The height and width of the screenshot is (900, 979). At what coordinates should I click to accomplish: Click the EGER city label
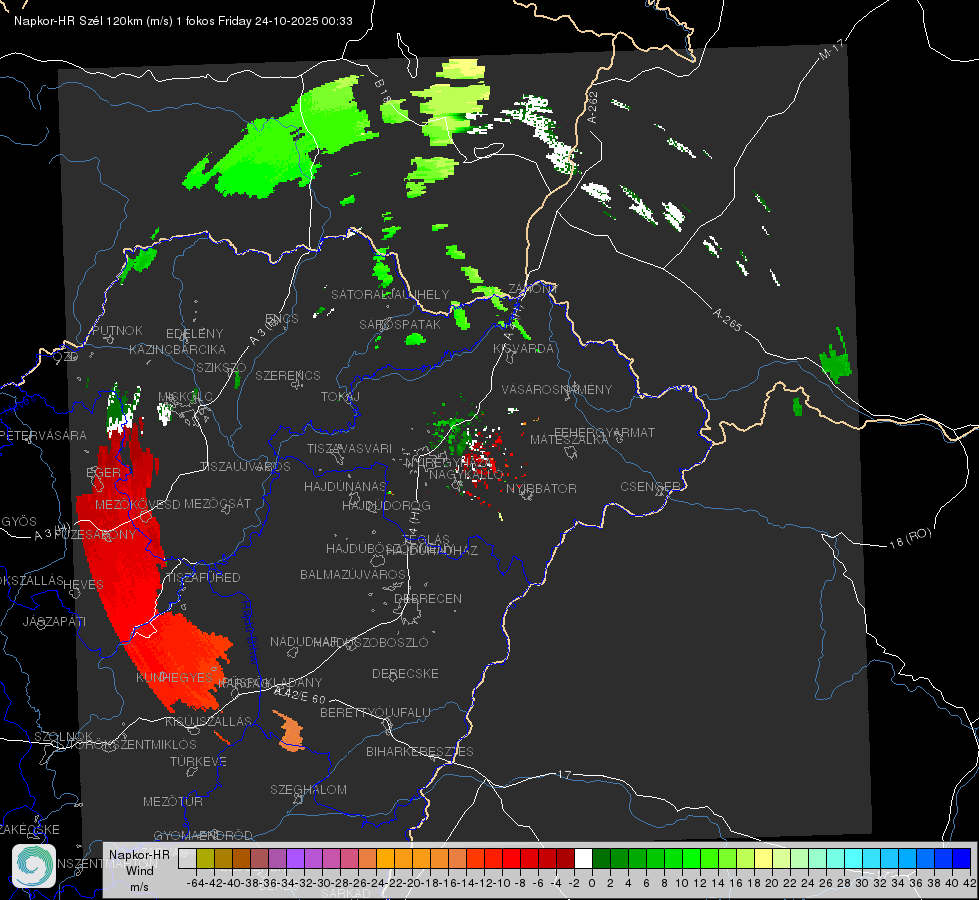[x=103, y=473]
